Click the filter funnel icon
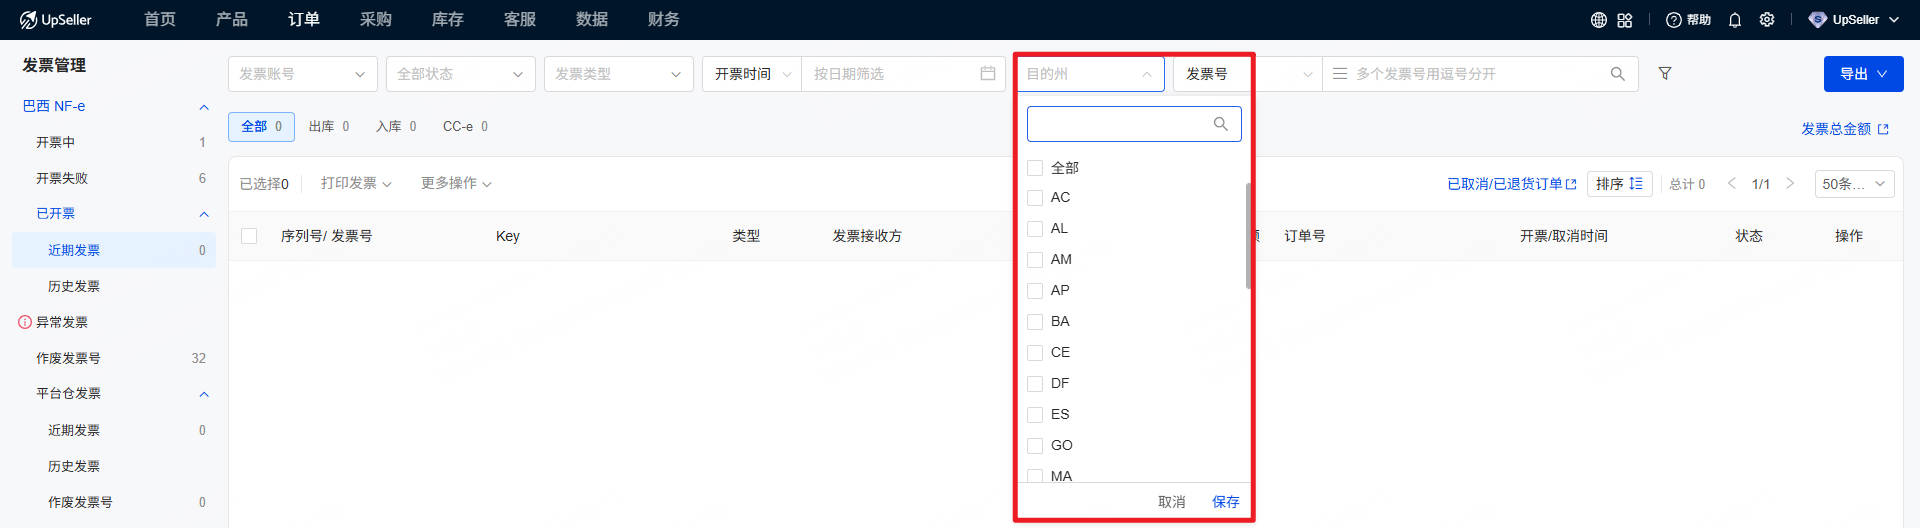This screenshot has height=528, width=1920. [1665, 74]
